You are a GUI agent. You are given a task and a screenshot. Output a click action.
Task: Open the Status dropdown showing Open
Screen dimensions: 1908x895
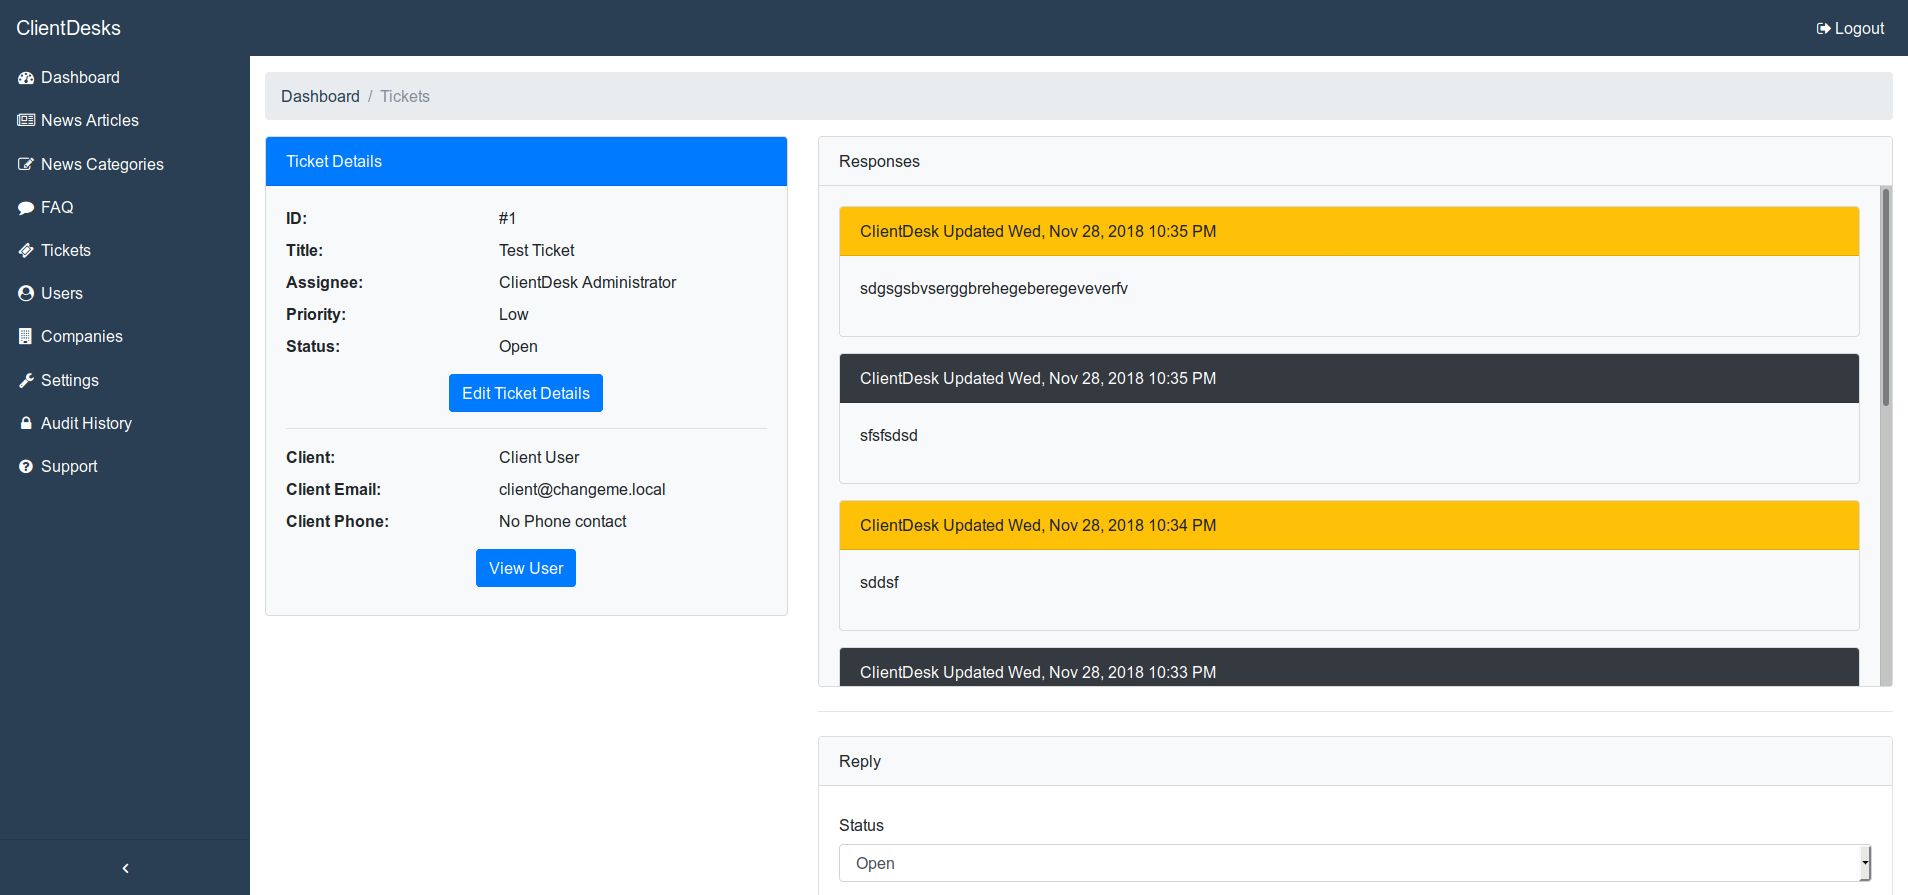pyautogui.click(x=1354, y=863)
